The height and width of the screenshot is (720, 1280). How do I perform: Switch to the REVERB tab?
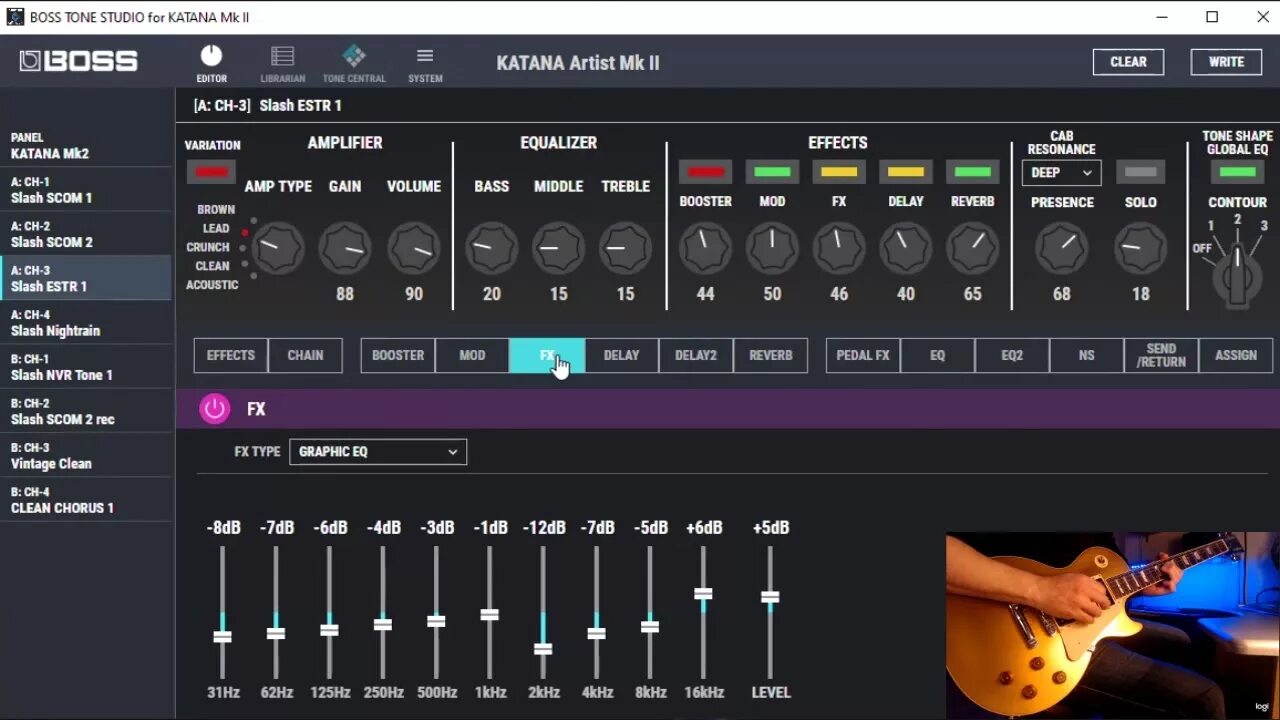770,355
